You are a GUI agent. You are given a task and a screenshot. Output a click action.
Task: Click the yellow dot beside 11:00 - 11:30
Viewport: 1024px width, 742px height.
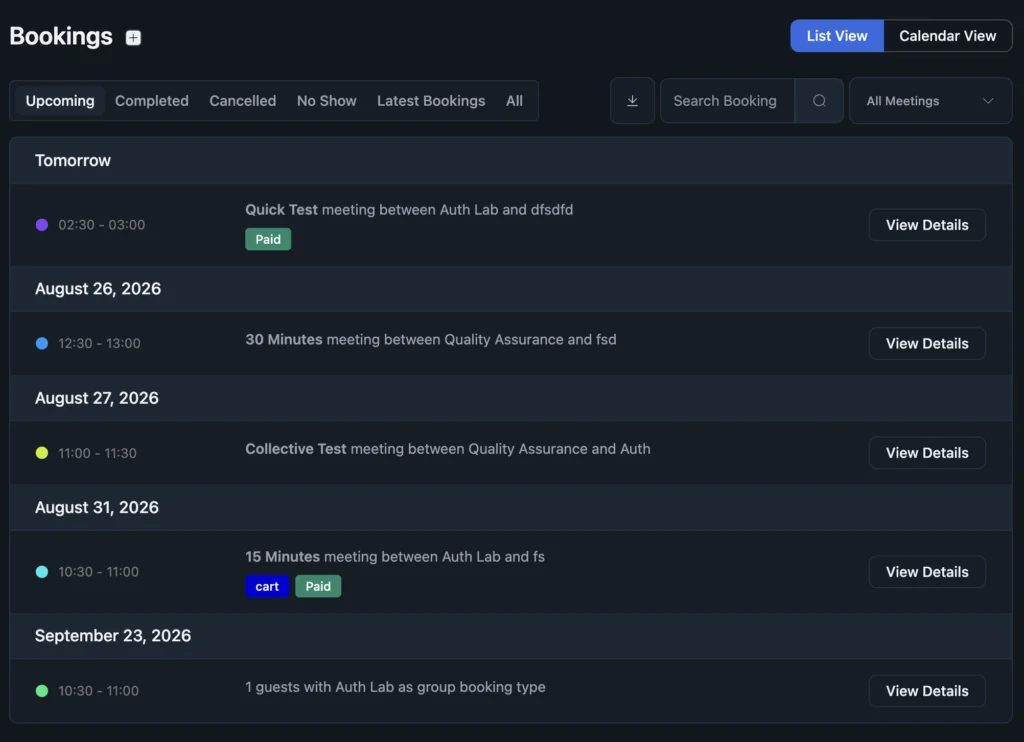(42, 453)
